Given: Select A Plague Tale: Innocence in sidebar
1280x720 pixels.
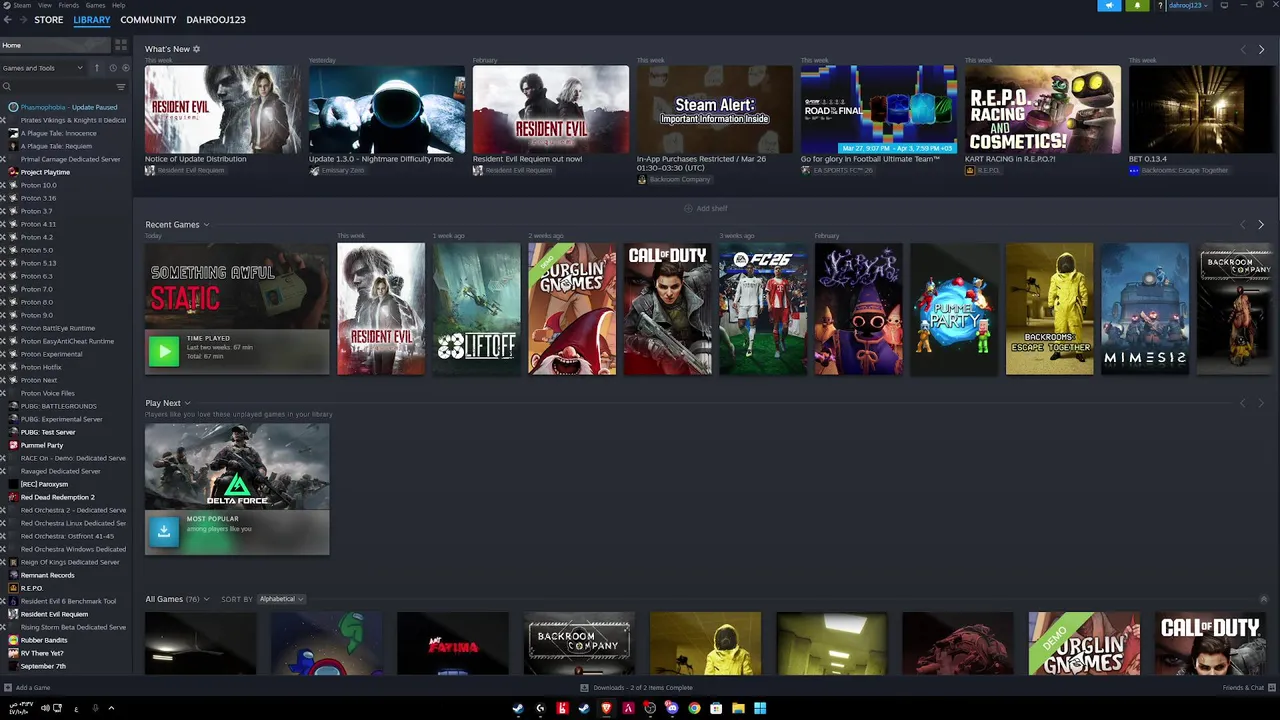Looking at the screenshot, I should (x=65, y=133).
